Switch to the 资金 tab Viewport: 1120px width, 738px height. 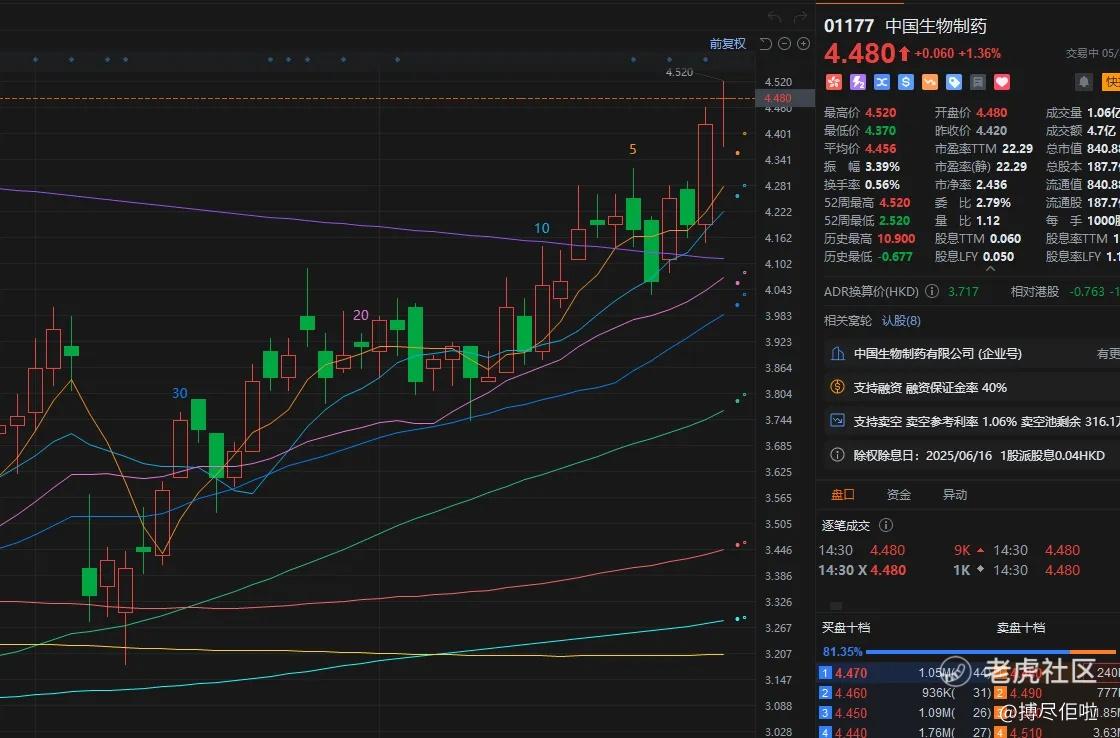click(899, 494)
